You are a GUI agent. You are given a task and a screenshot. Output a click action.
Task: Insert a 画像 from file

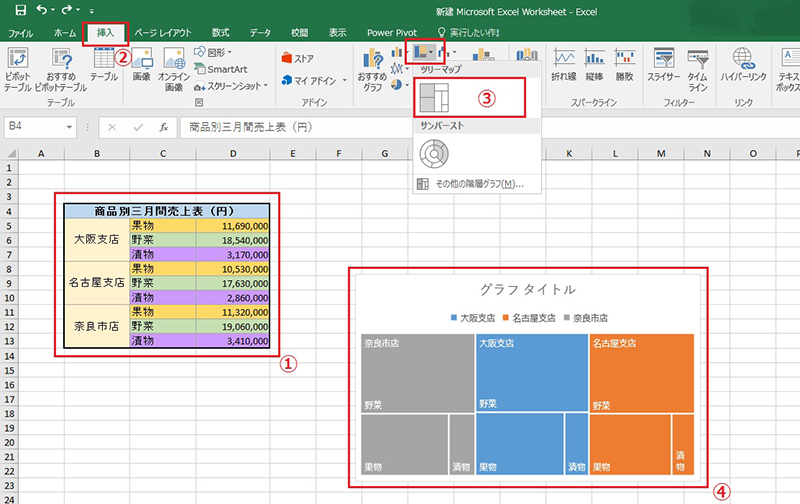tap(142, 65)
